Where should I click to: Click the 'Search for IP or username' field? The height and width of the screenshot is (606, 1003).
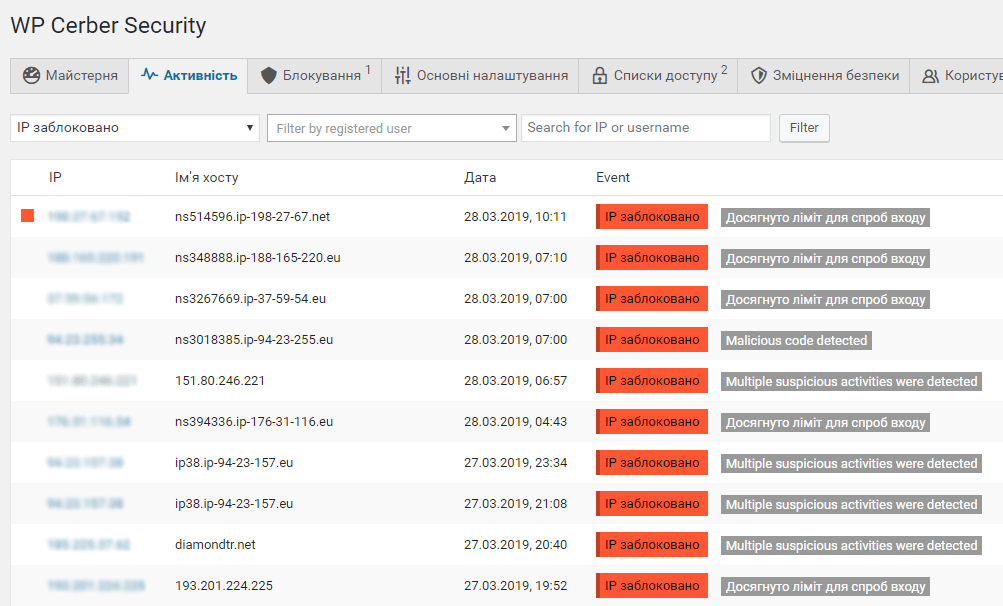646,128
